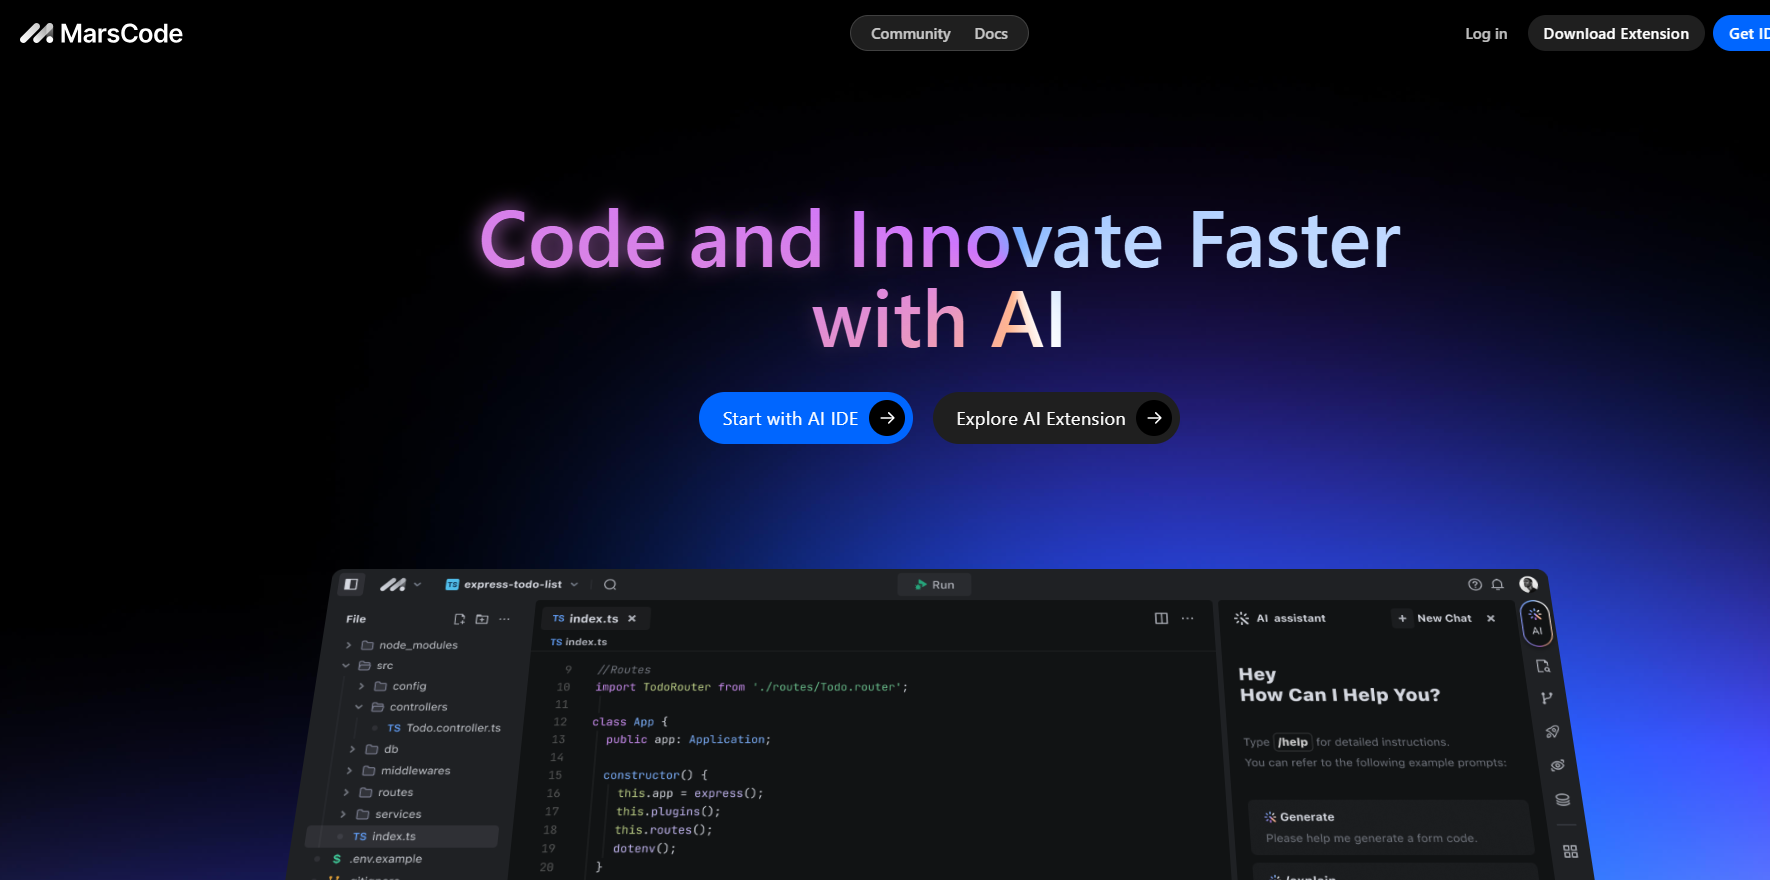The width and height of the screenshot is (1770, 880).
Task: Click the AI assistant sparkle icon in panel header
Action: (1241, 618)
